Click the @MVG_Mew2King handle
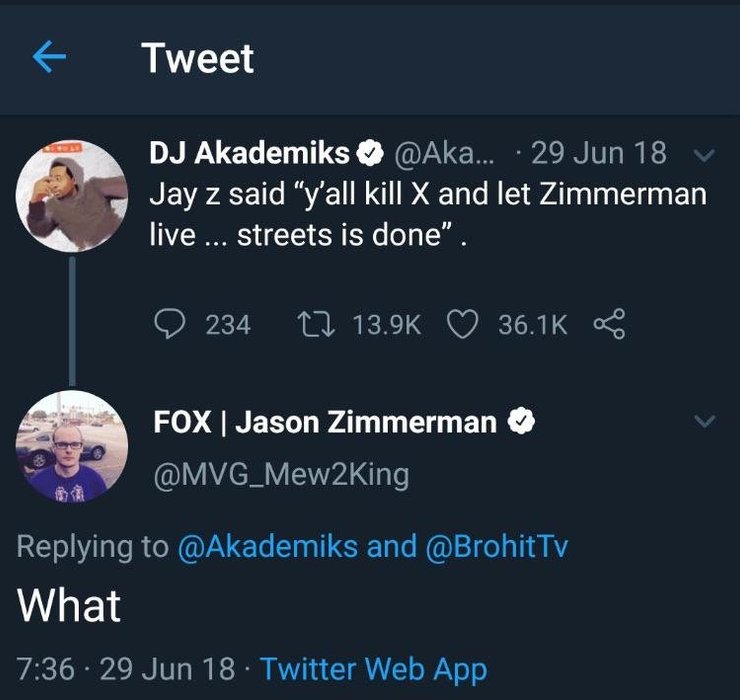 click(281, 475)
